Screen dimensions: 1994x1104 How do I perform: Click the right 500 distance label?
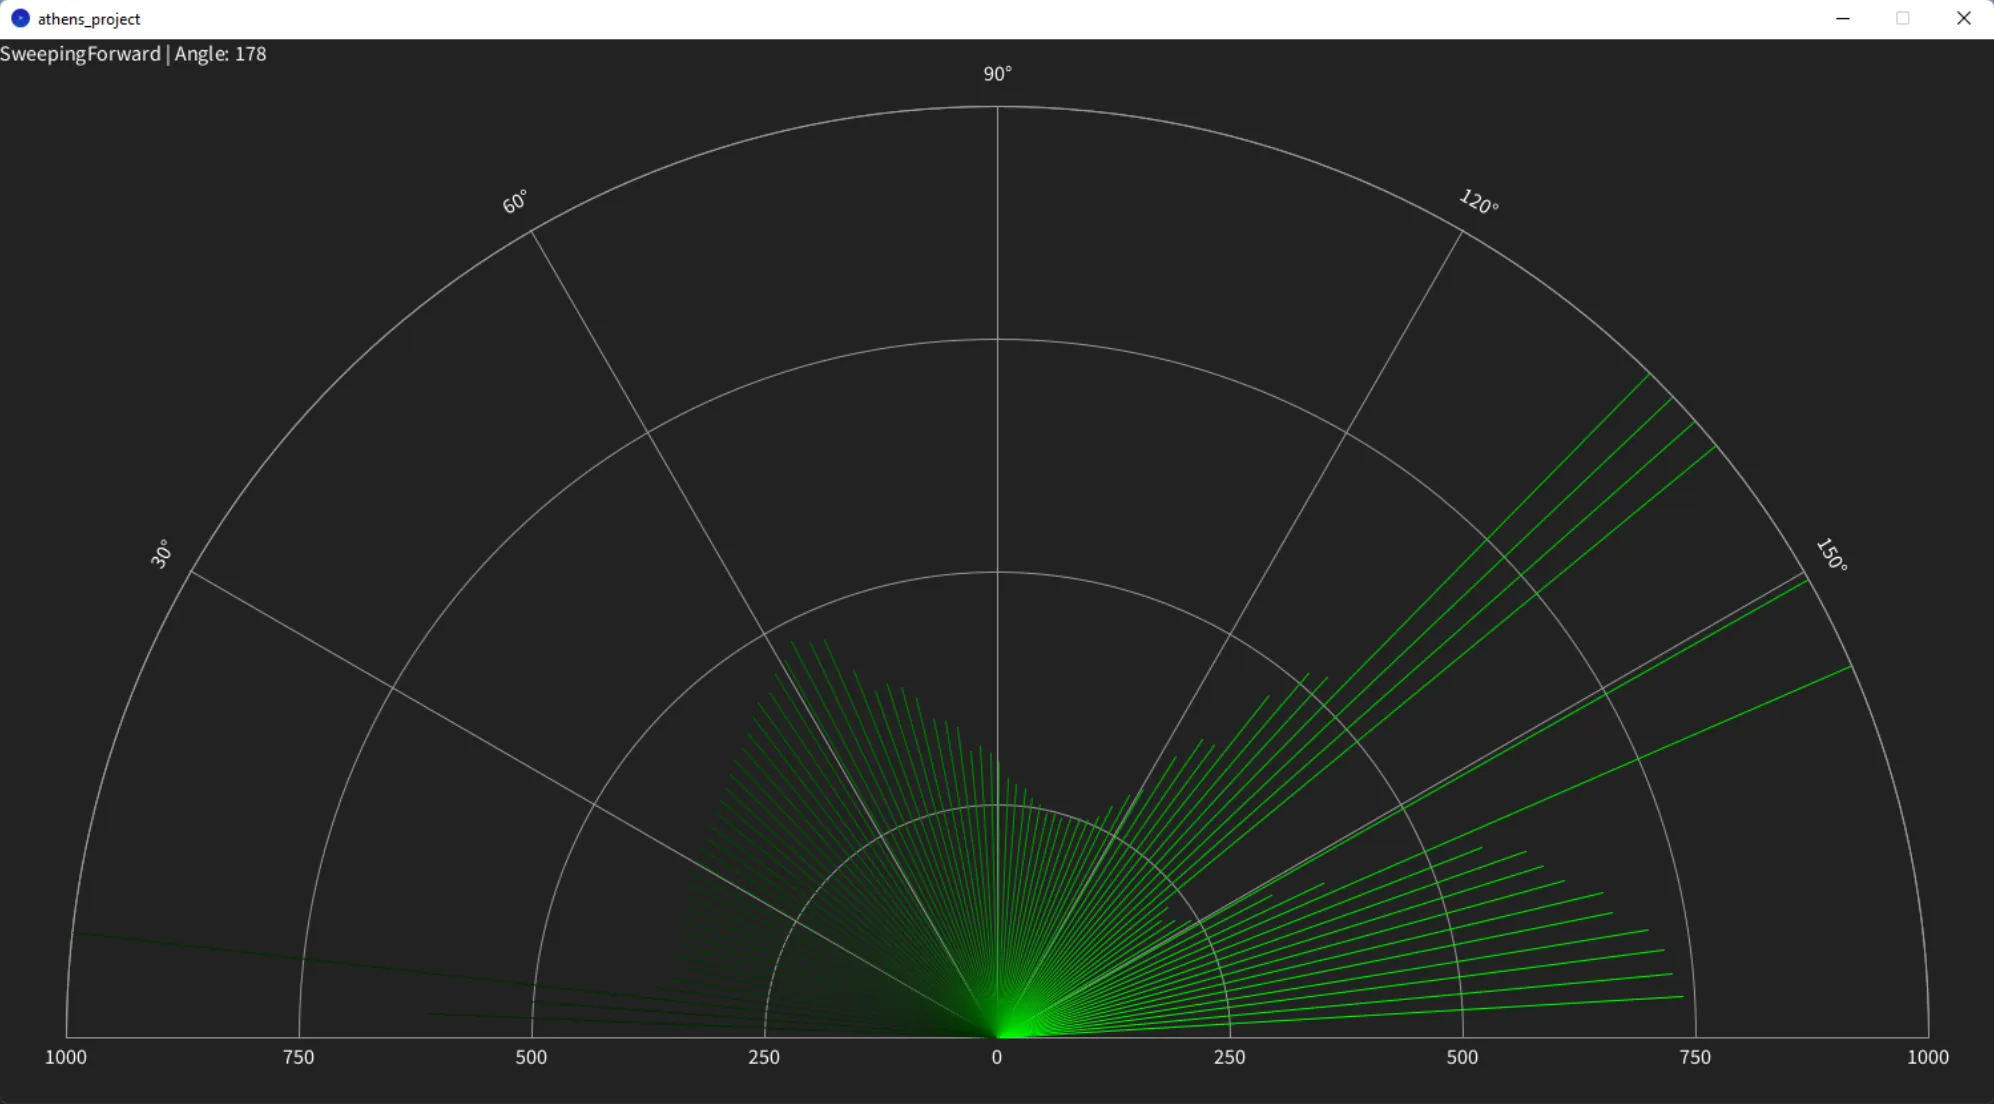tap(1462, 1057)
